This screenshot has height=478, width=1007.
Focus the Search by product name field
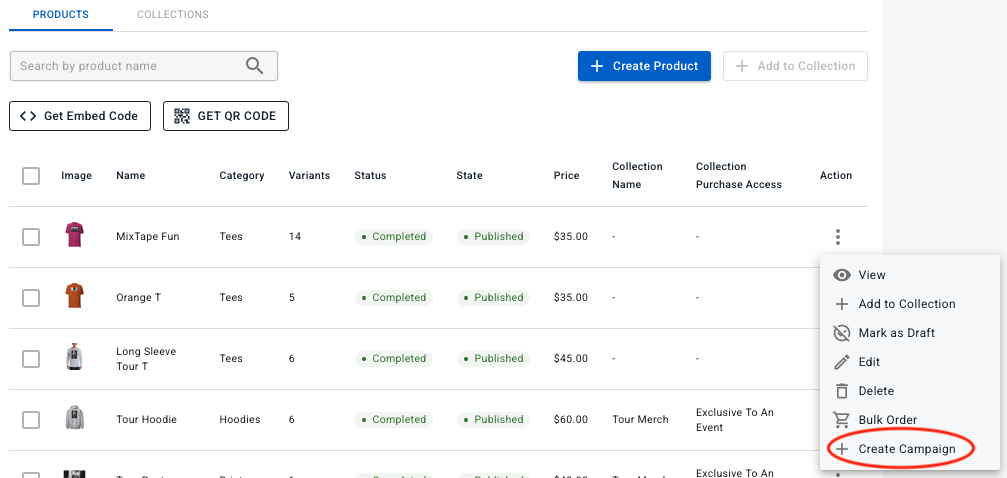tap(130, 66)
